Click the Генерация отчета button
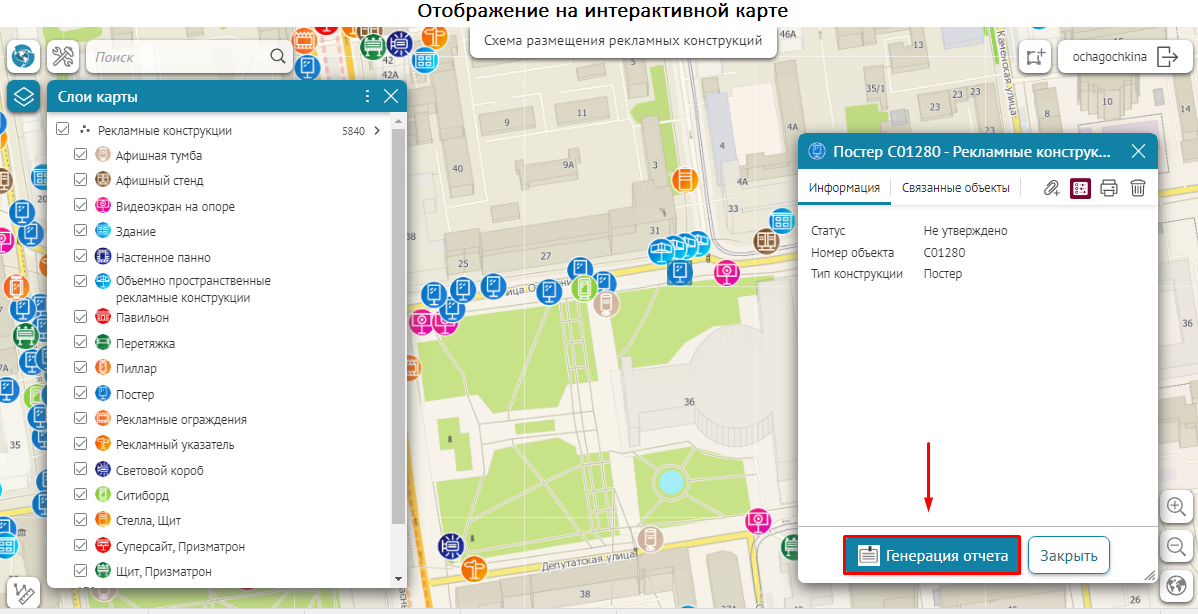 (x=931, y=556)
